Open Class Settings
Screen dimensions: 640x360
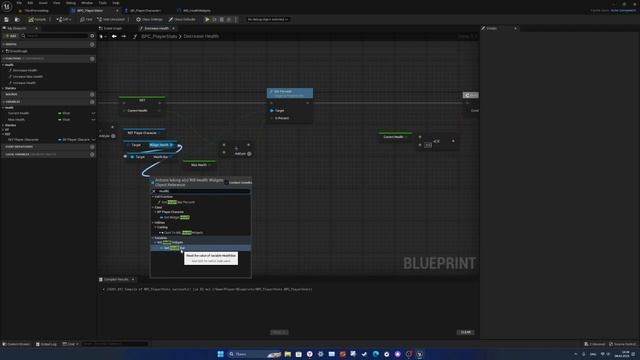click(x=149, y=19)
